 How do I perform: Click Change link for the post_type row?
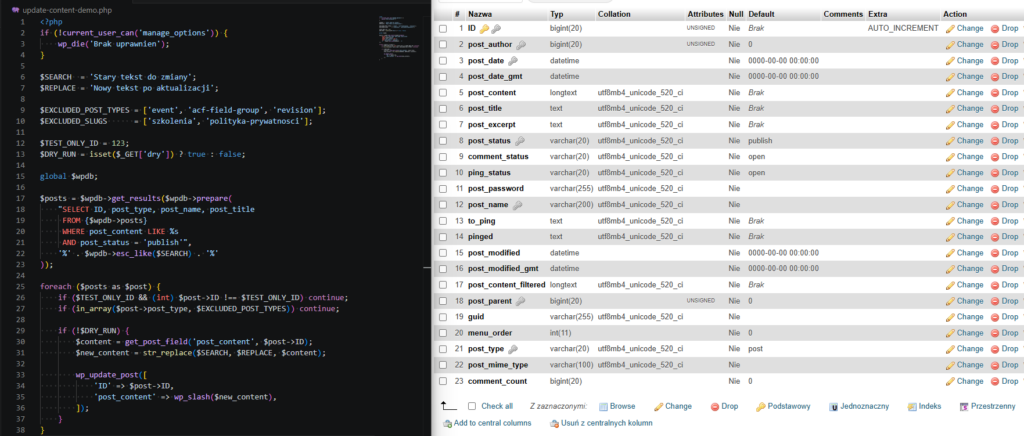970,349
